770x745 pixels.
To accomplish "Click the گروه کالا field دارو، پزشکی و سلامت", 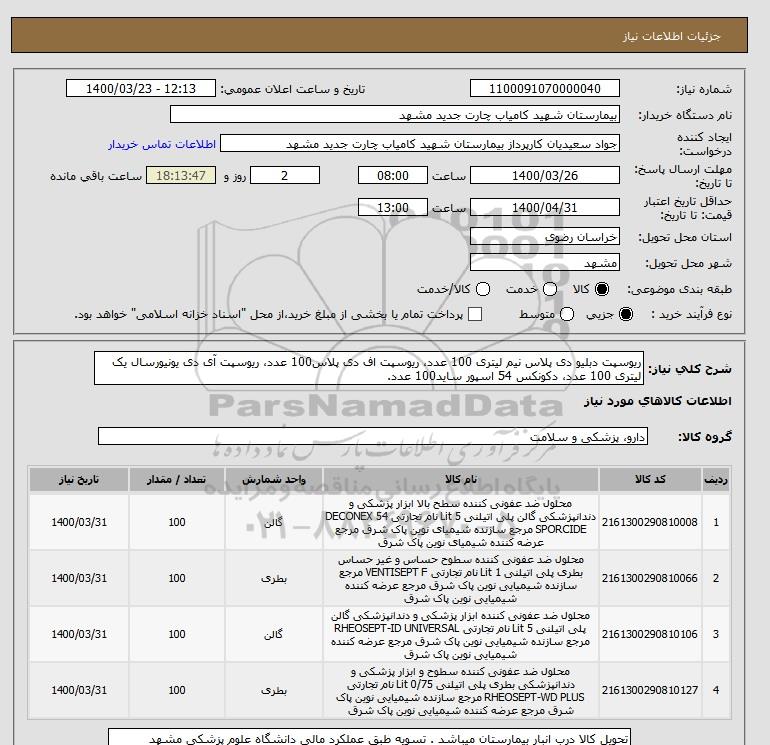I will [373, 437].
